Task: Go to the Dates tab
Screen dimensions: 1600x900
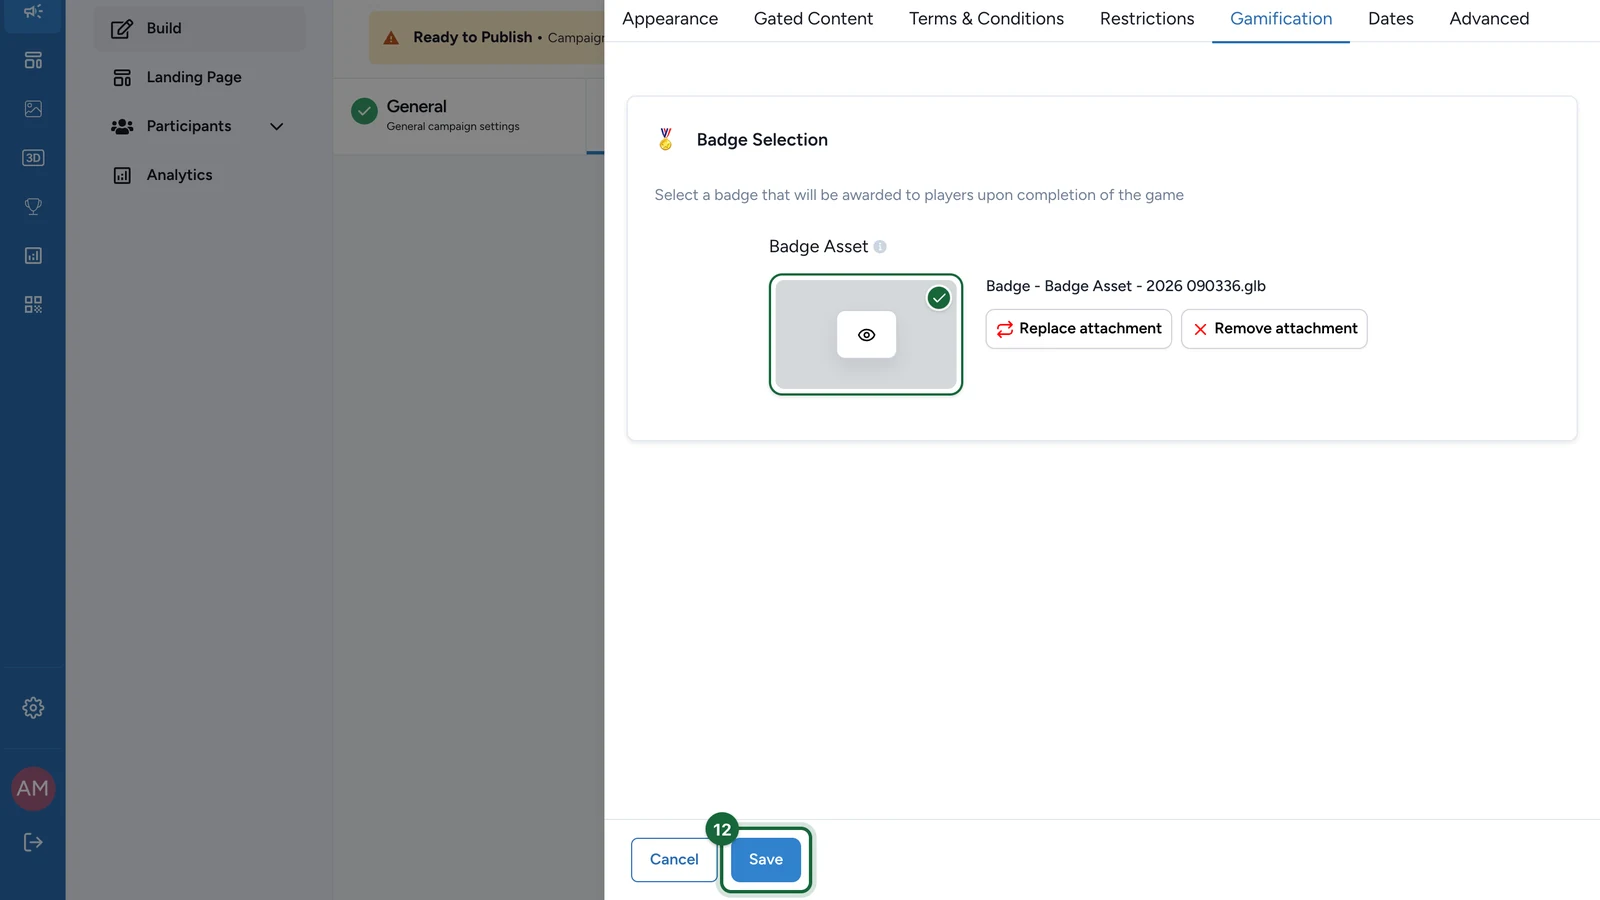Action: click(x=1391, y=19)
